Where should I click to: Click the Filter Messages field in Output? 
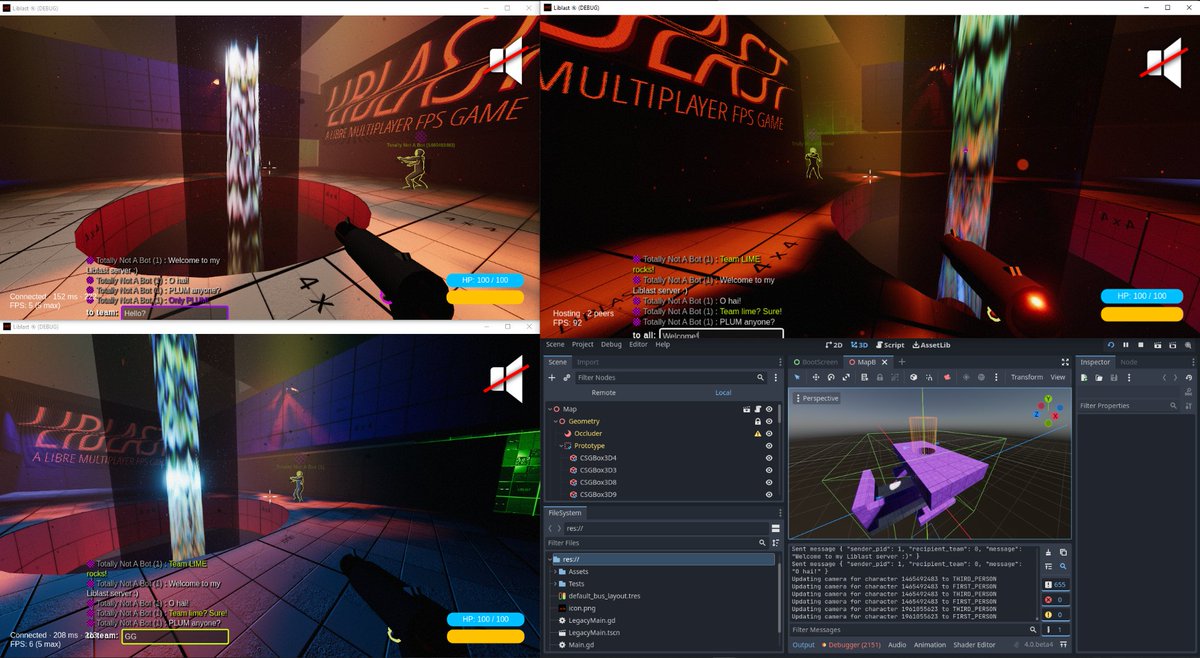click(914, 630)
